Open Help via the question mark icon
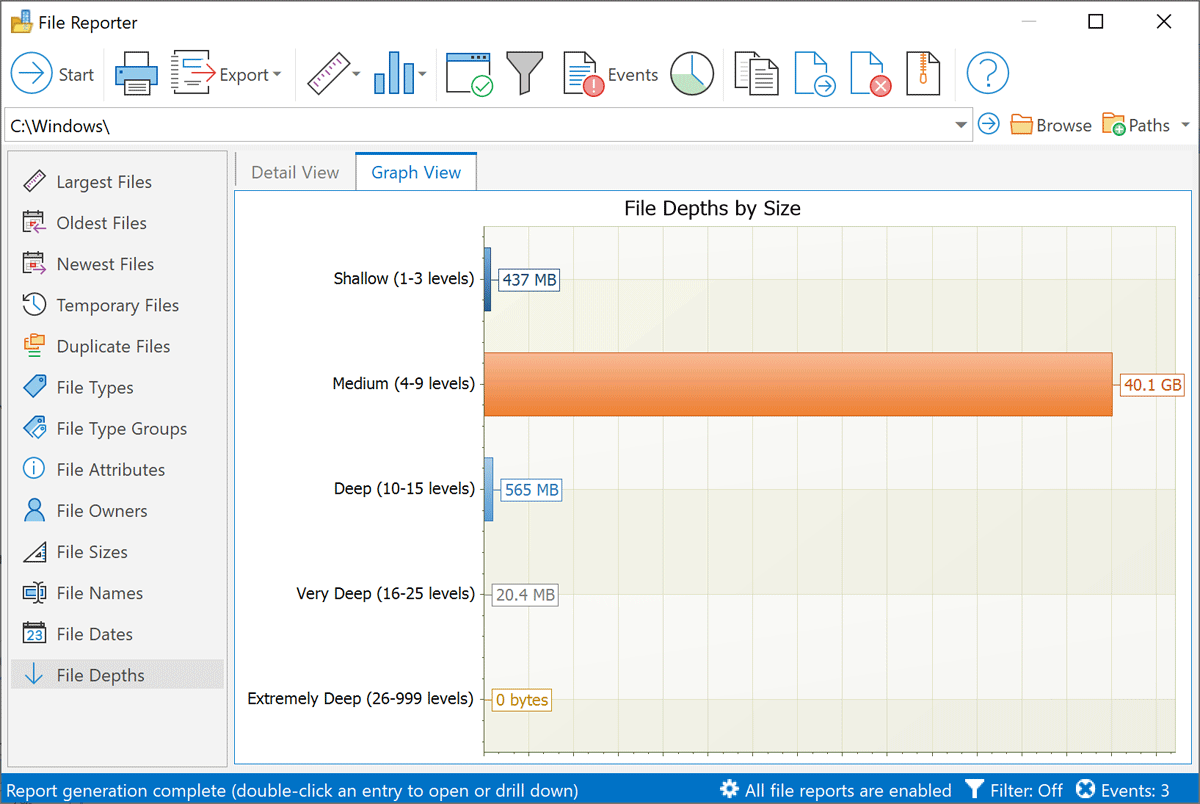 pyautogui.click(x=987, y=74)
